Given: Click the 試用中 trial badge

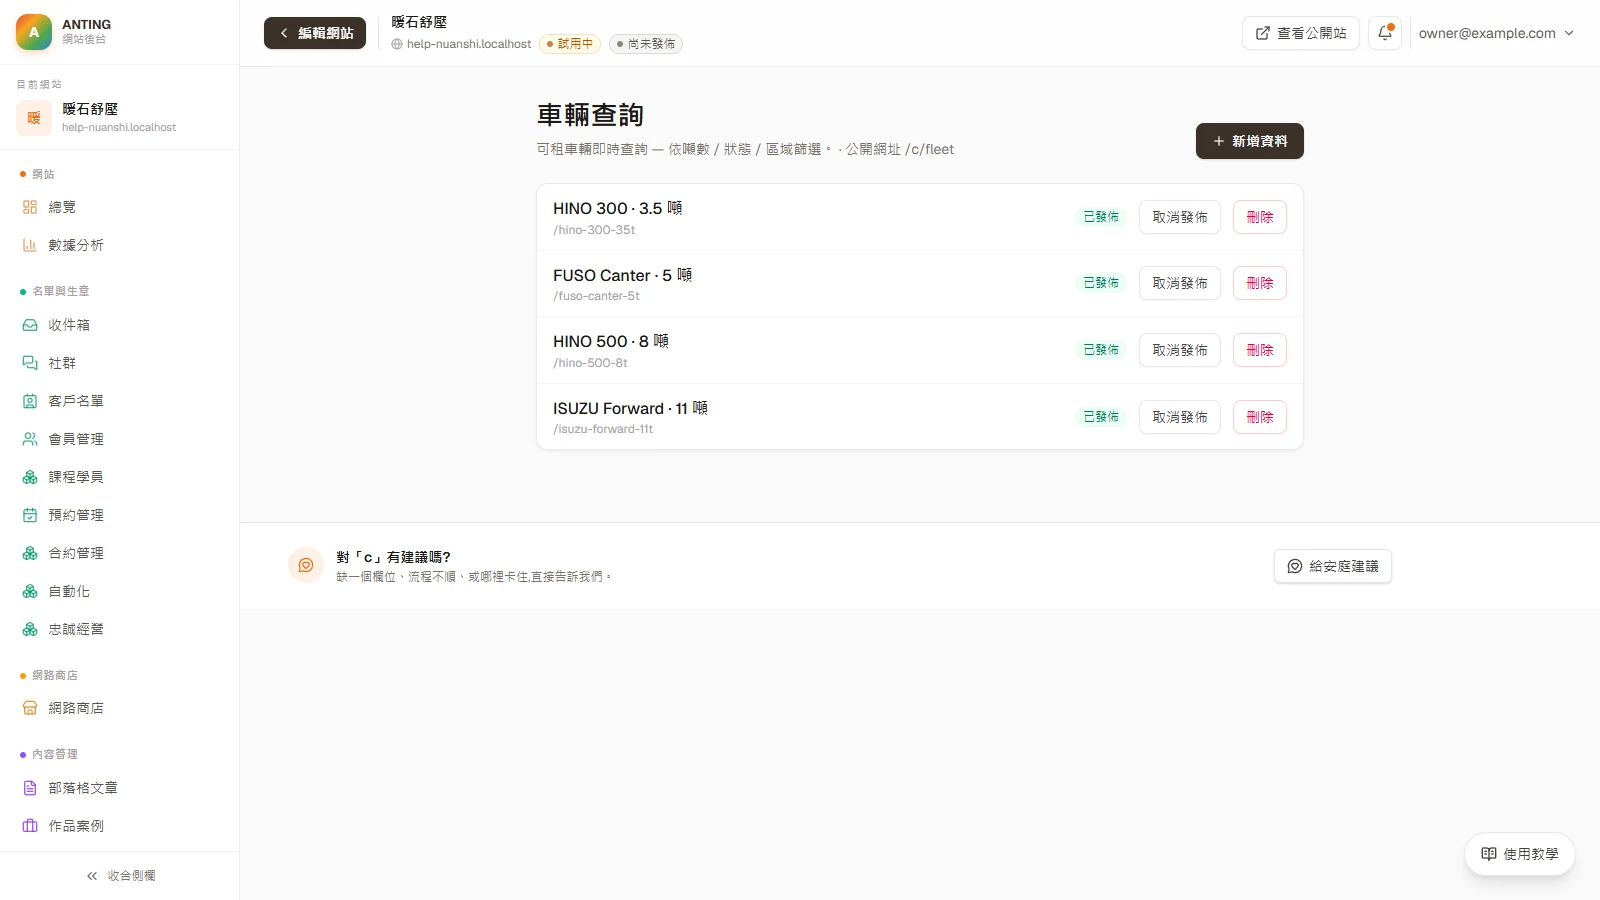Looking at the screenshot, I should click(570, 44).
